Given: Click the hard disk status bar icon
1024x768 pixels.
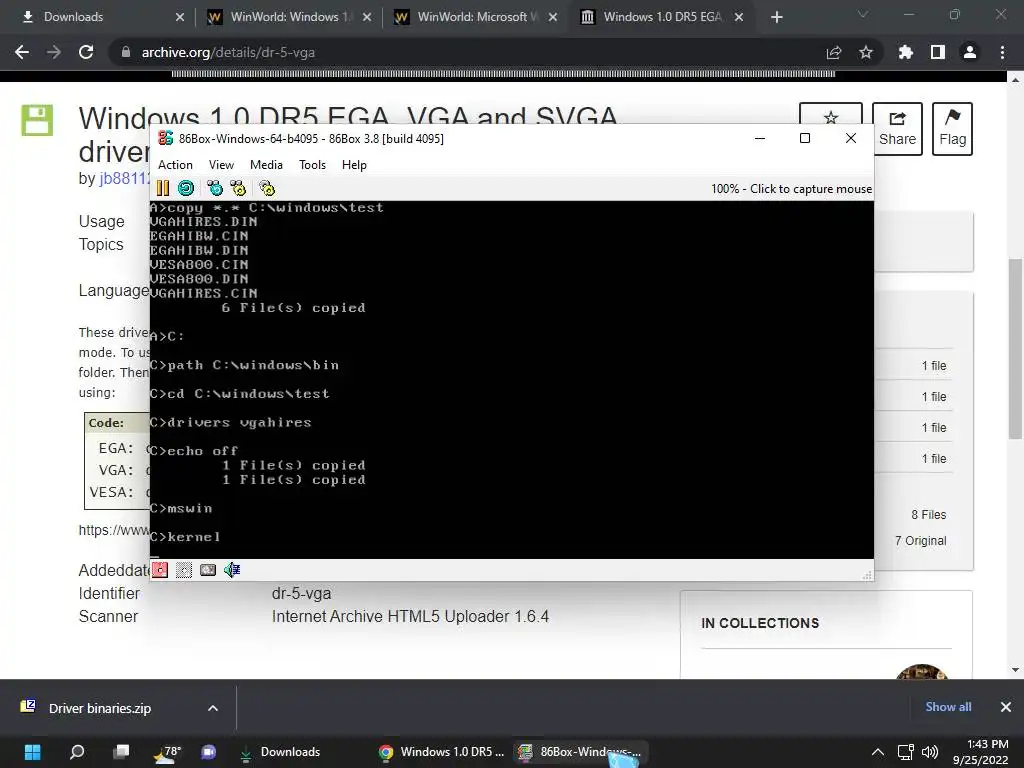Looking at the screenshot, I should pos(208,570).
